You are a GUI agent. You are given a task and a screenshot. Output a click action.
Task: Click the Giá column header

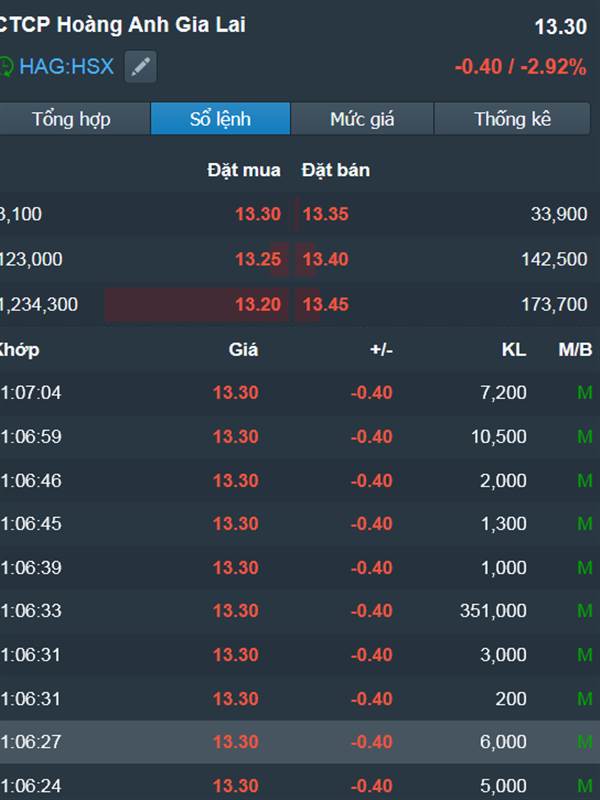pyautogui.click(x=243, y=350)
